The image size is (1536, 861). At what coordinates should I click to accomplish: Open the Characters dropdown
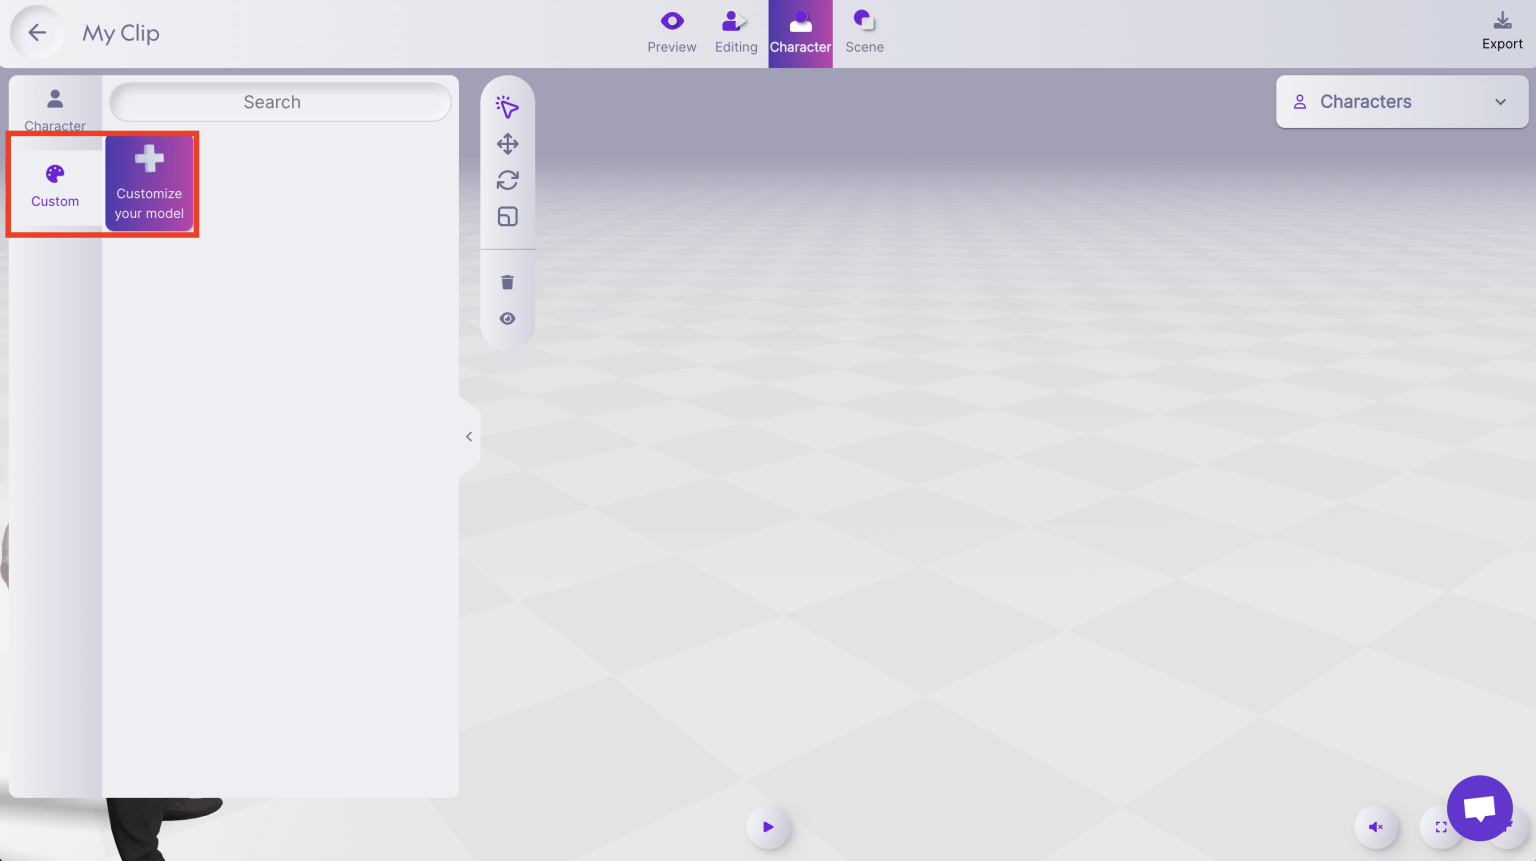point(1401,101)
